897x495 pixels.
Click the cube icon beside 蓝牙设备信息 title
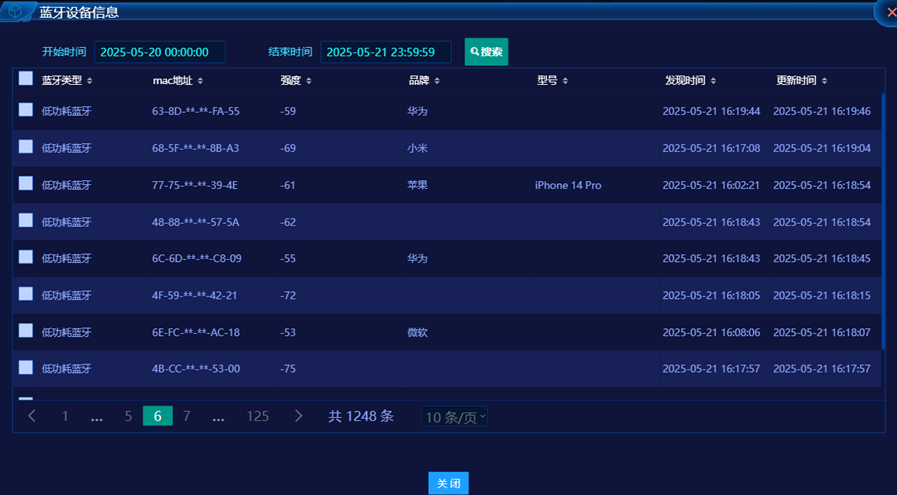click(x=16, y=12)
